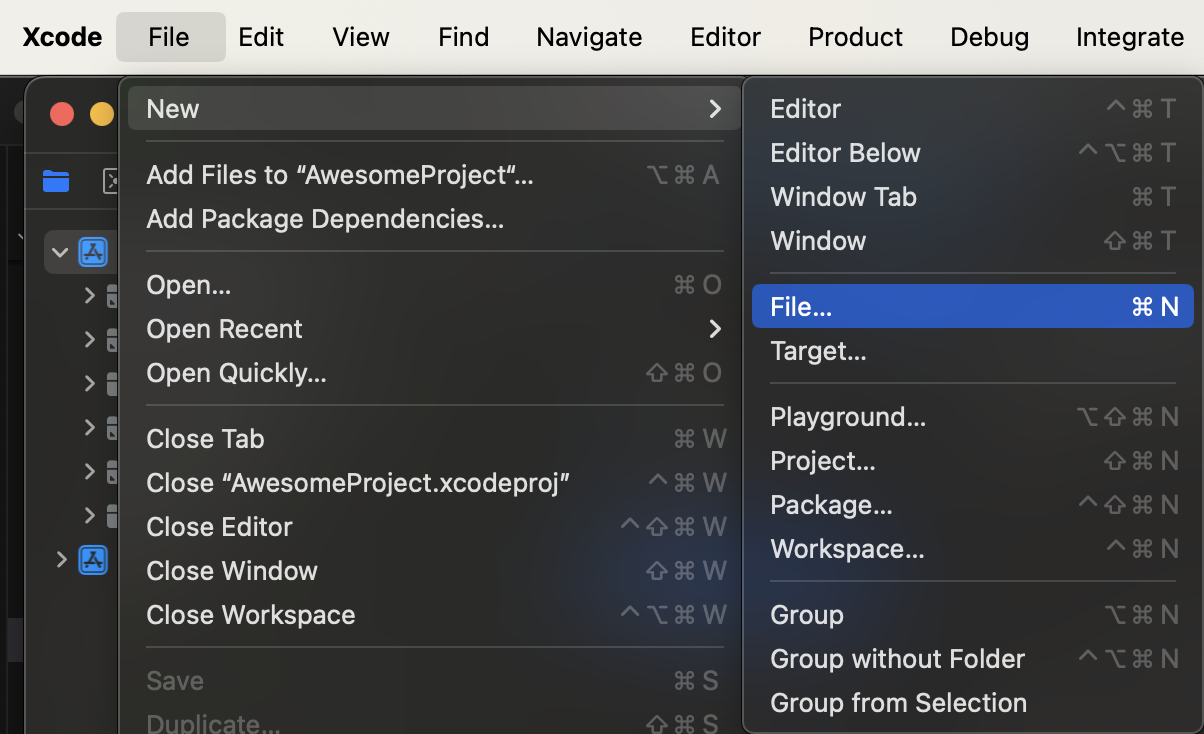Select Target… from the New submenu
1204x734 pixels.
click(x=818, y=351)
